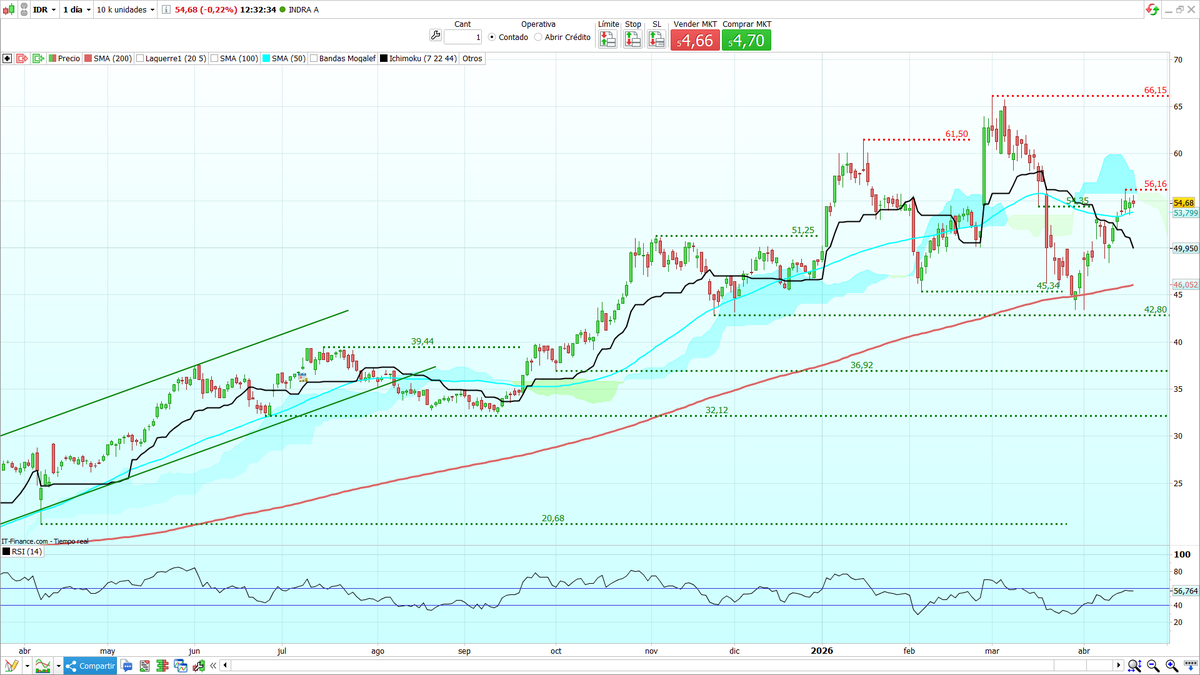Click the 56,764 RSI value label
1200x675 pixels.
pyautogui.click(x=1185, y=591)
